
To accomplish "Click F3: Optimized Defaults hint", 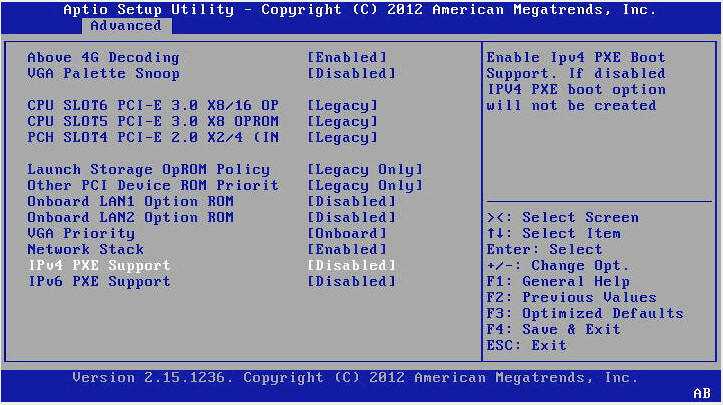I will click(584, 313).
